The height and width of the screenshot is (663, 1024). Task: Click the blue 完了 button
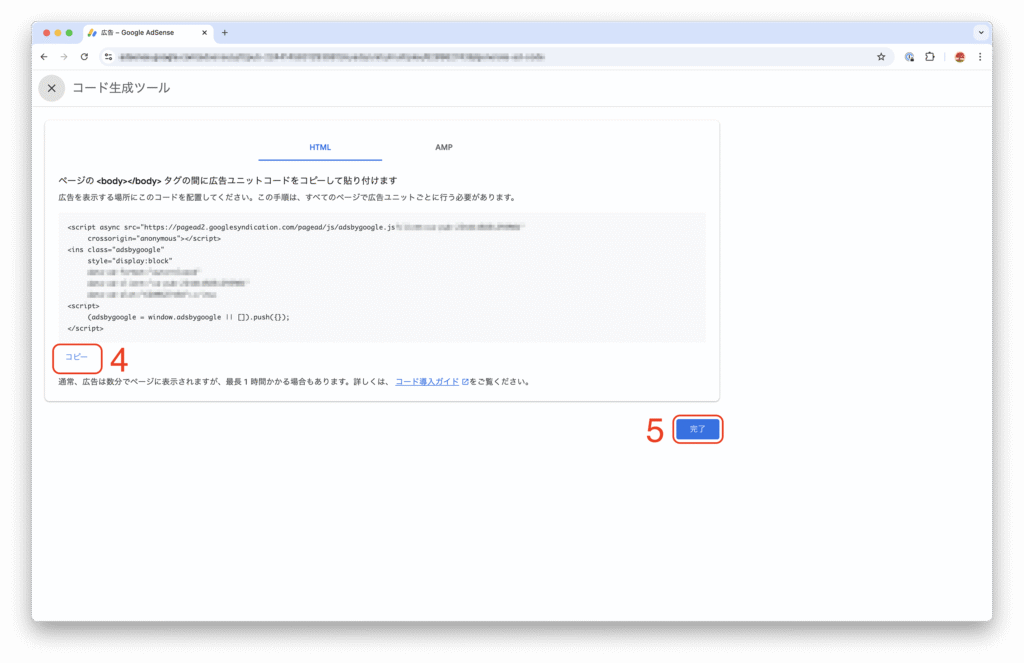[697, 429]
